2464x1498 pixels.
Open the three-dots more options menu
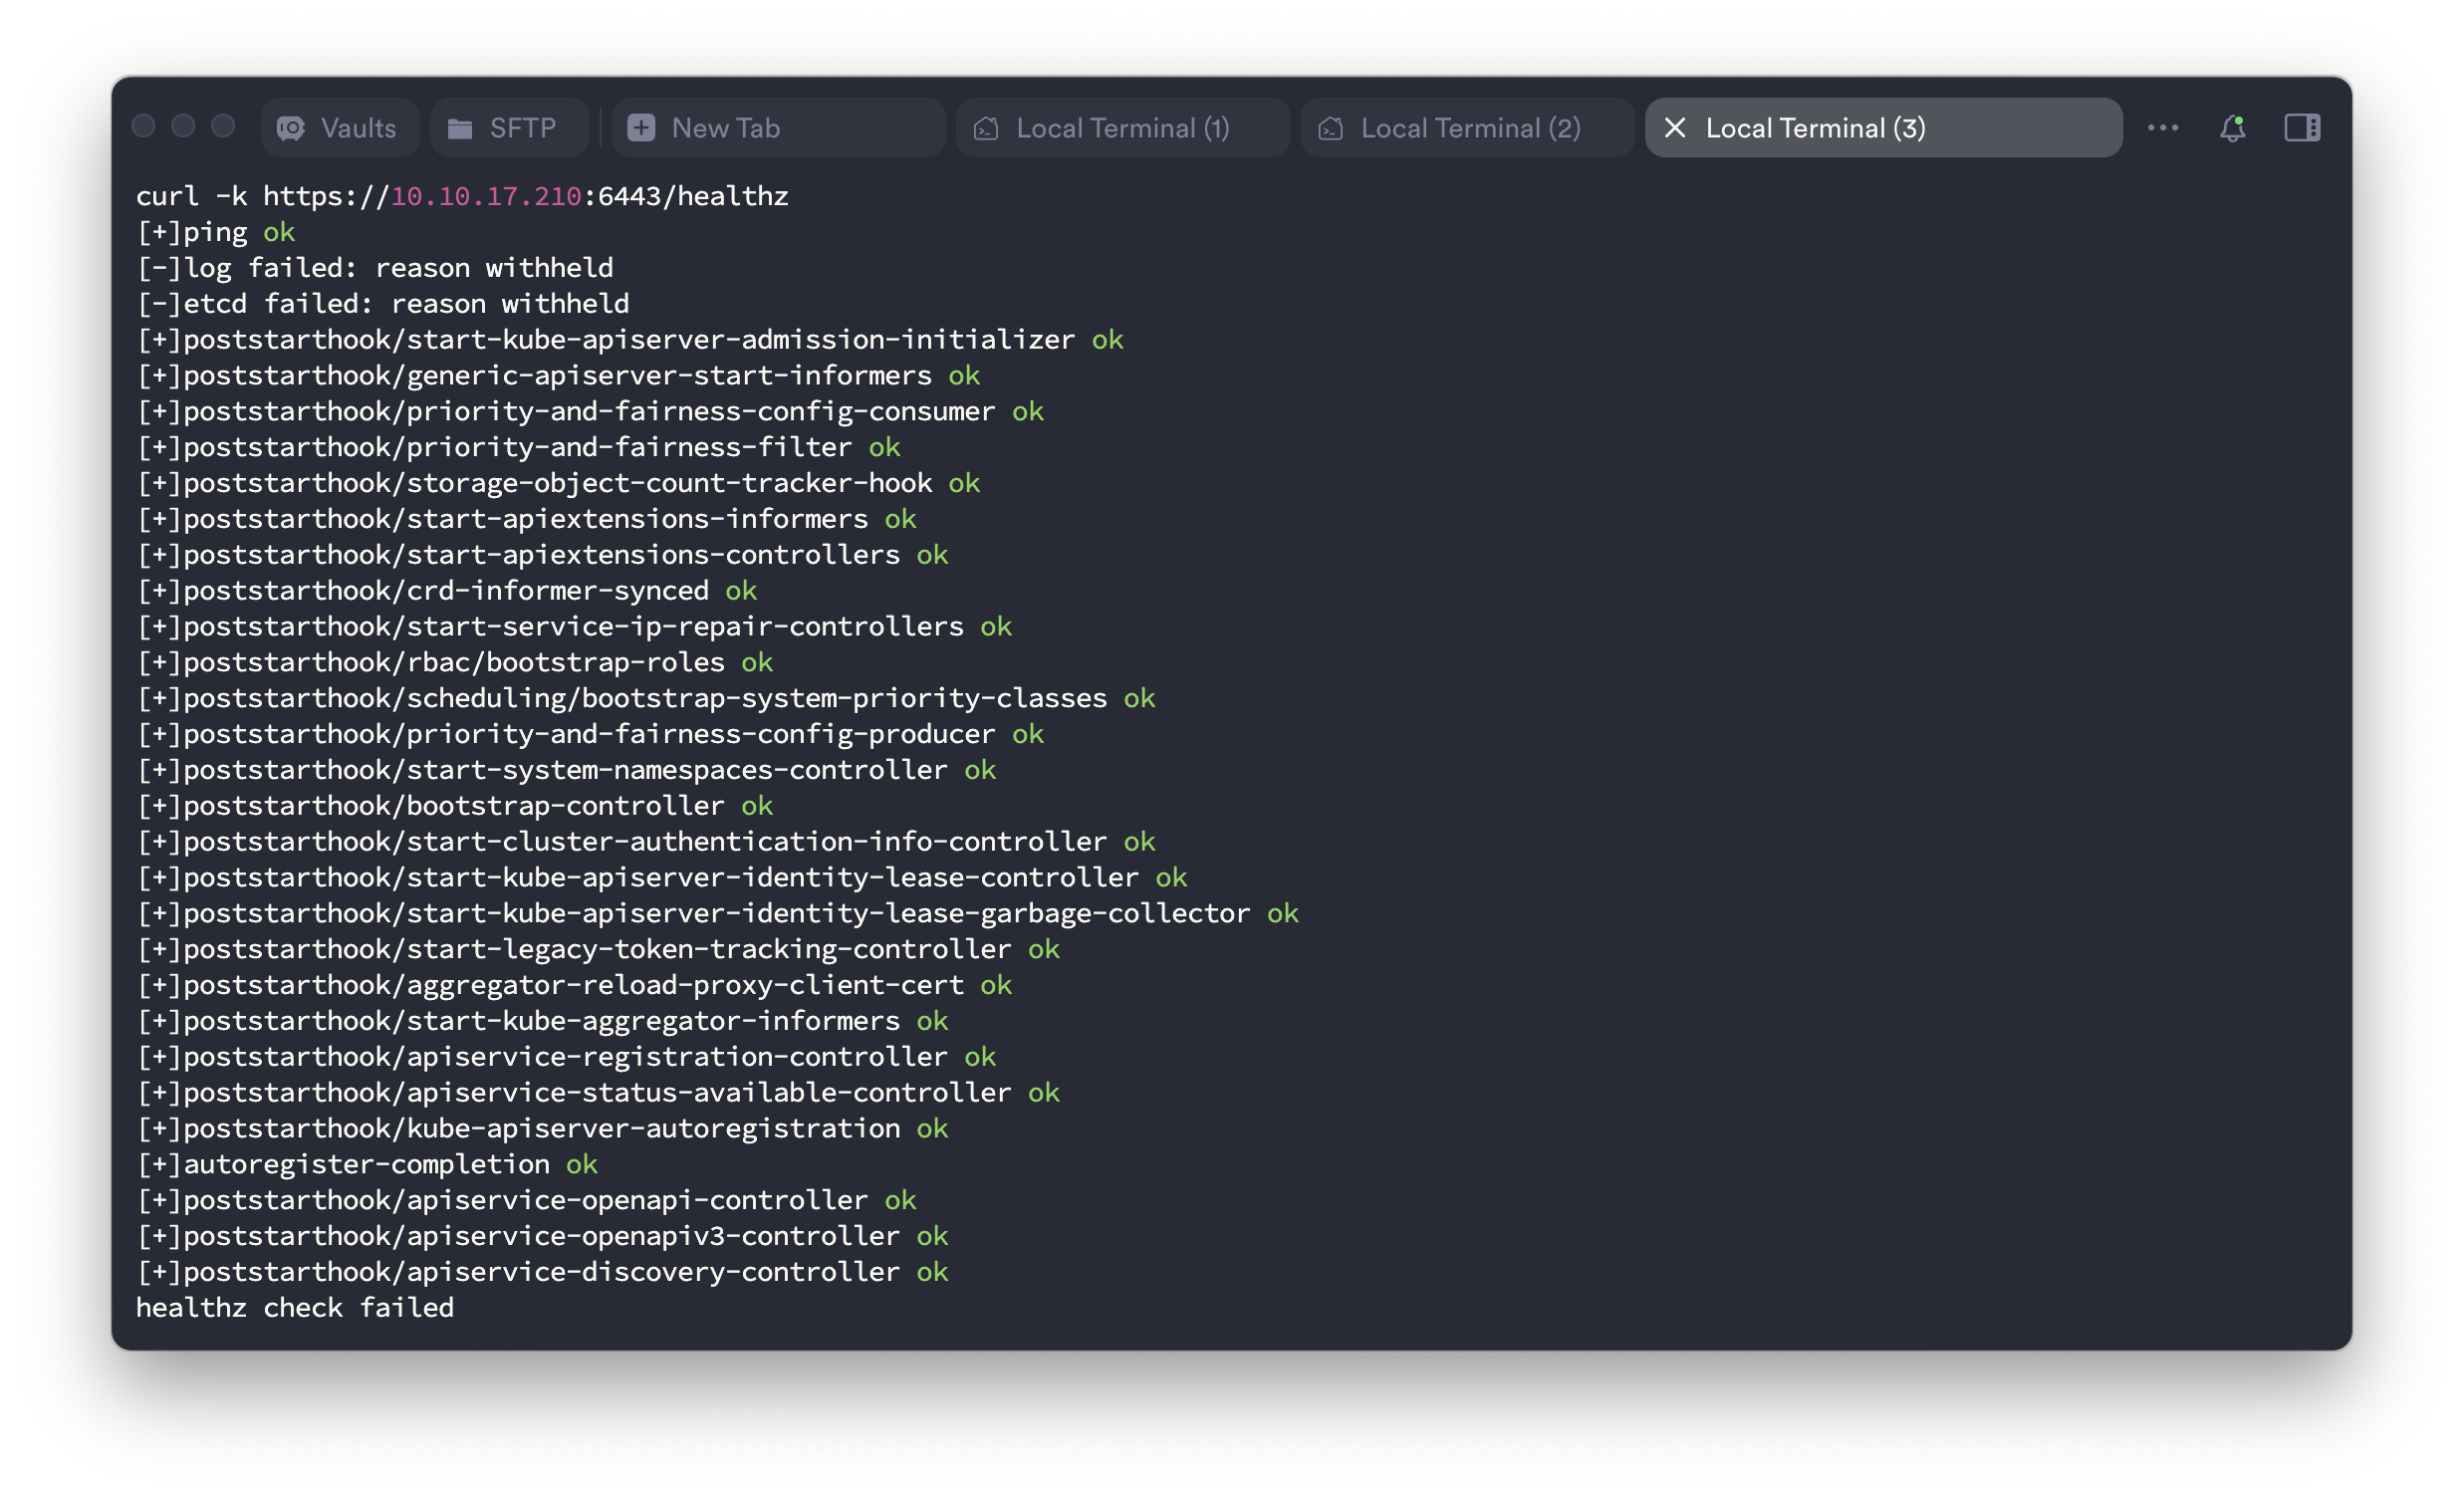pos(2163,128)
